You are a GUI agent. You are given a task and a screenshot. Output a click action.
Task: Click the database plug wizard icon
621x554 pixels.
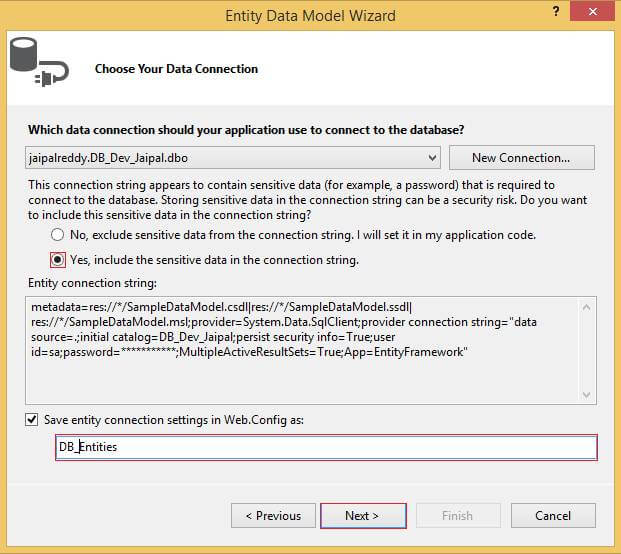click(38, 67)
